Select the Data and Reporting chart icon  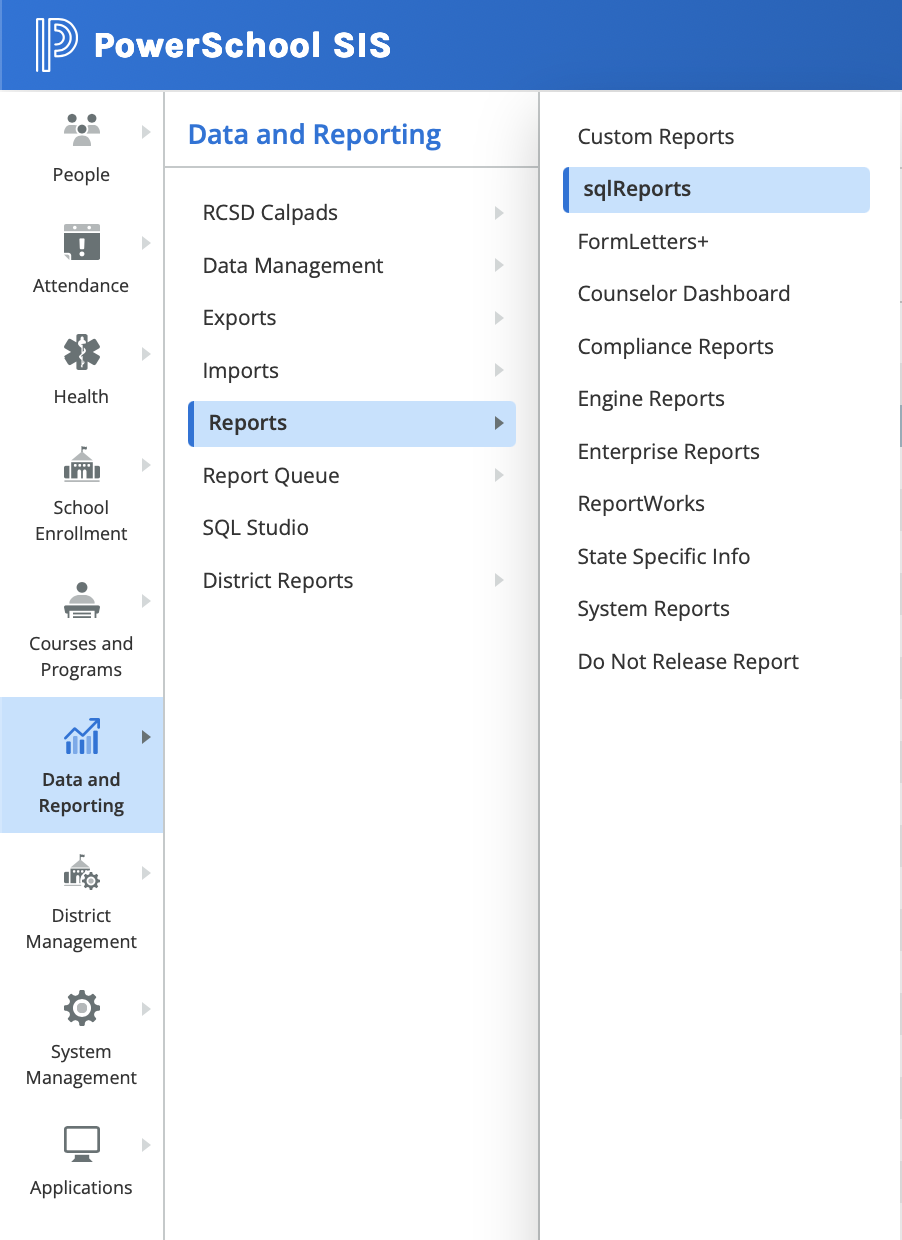click(x=81, y=736)
